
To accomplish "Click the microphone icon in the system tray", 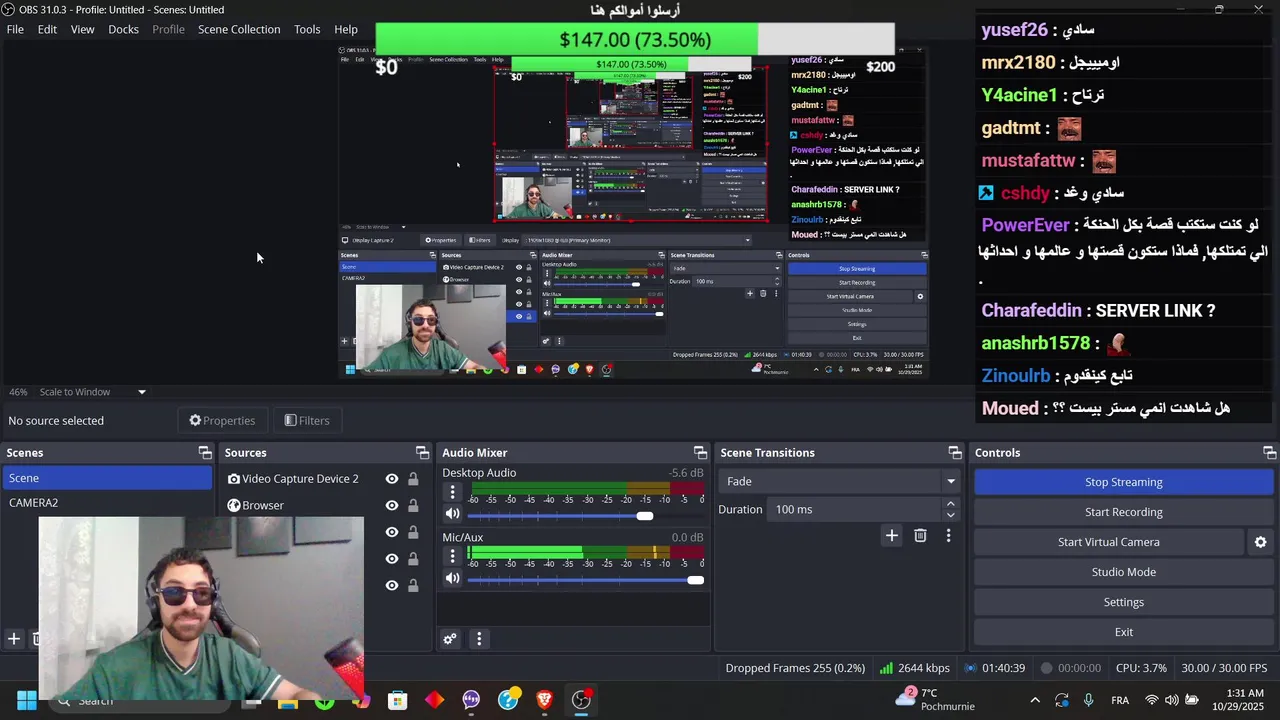I will 1088,700.
